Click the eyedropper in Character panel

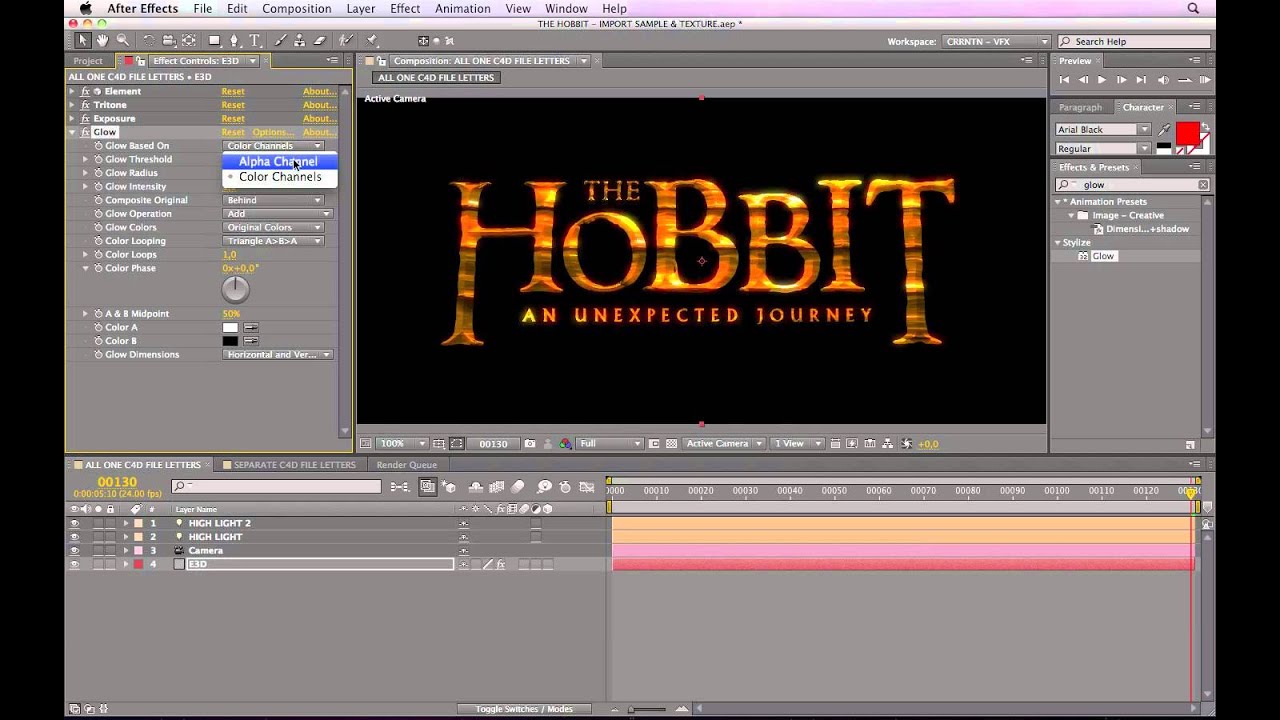(x=1164, y=130)
